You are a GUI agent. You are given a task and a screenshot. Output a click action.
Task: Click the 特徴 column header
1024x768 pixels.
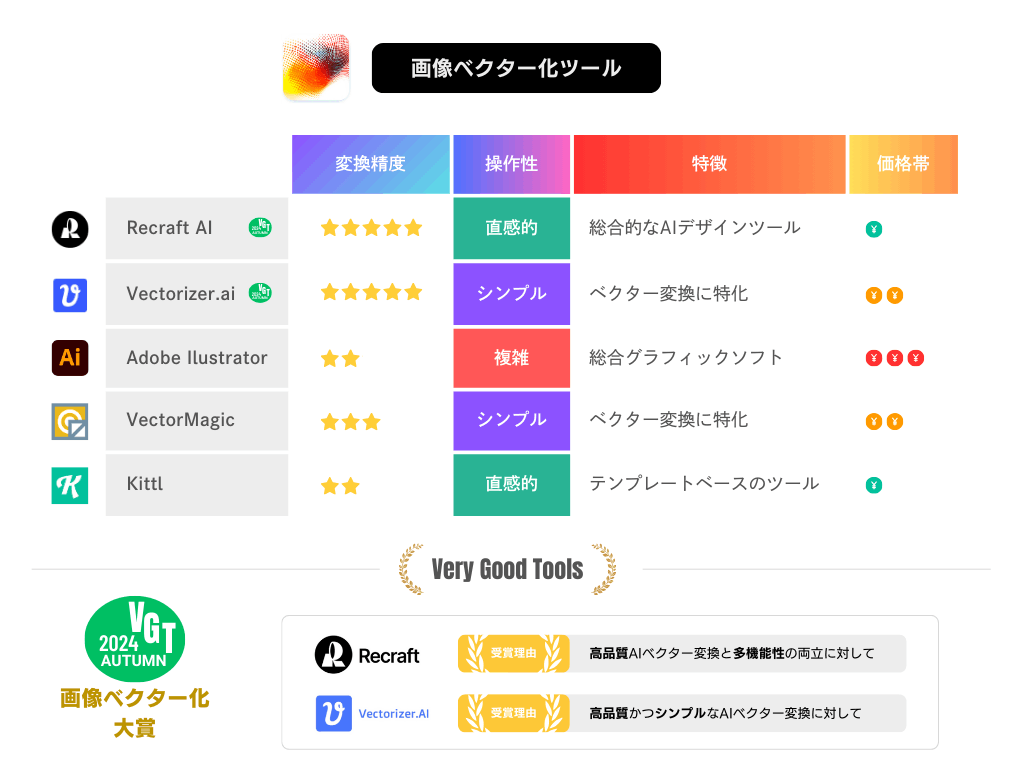(x=709, y=164)
